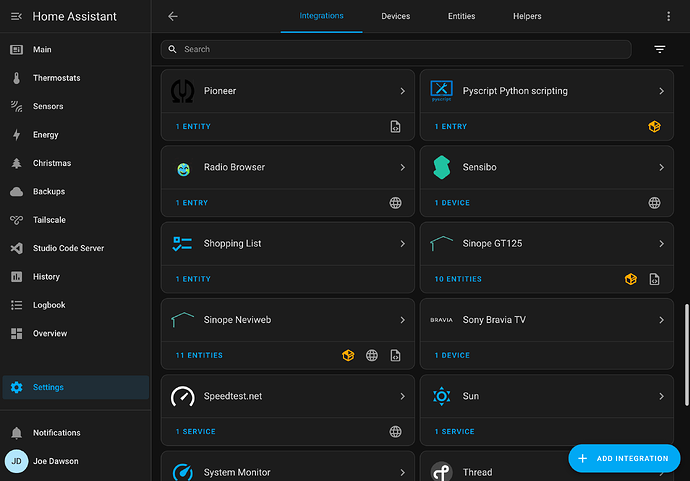Viewport: 690px width, 481px height.
Task: Expand Sony Bravia TV chevron
Action: [661, 320]
